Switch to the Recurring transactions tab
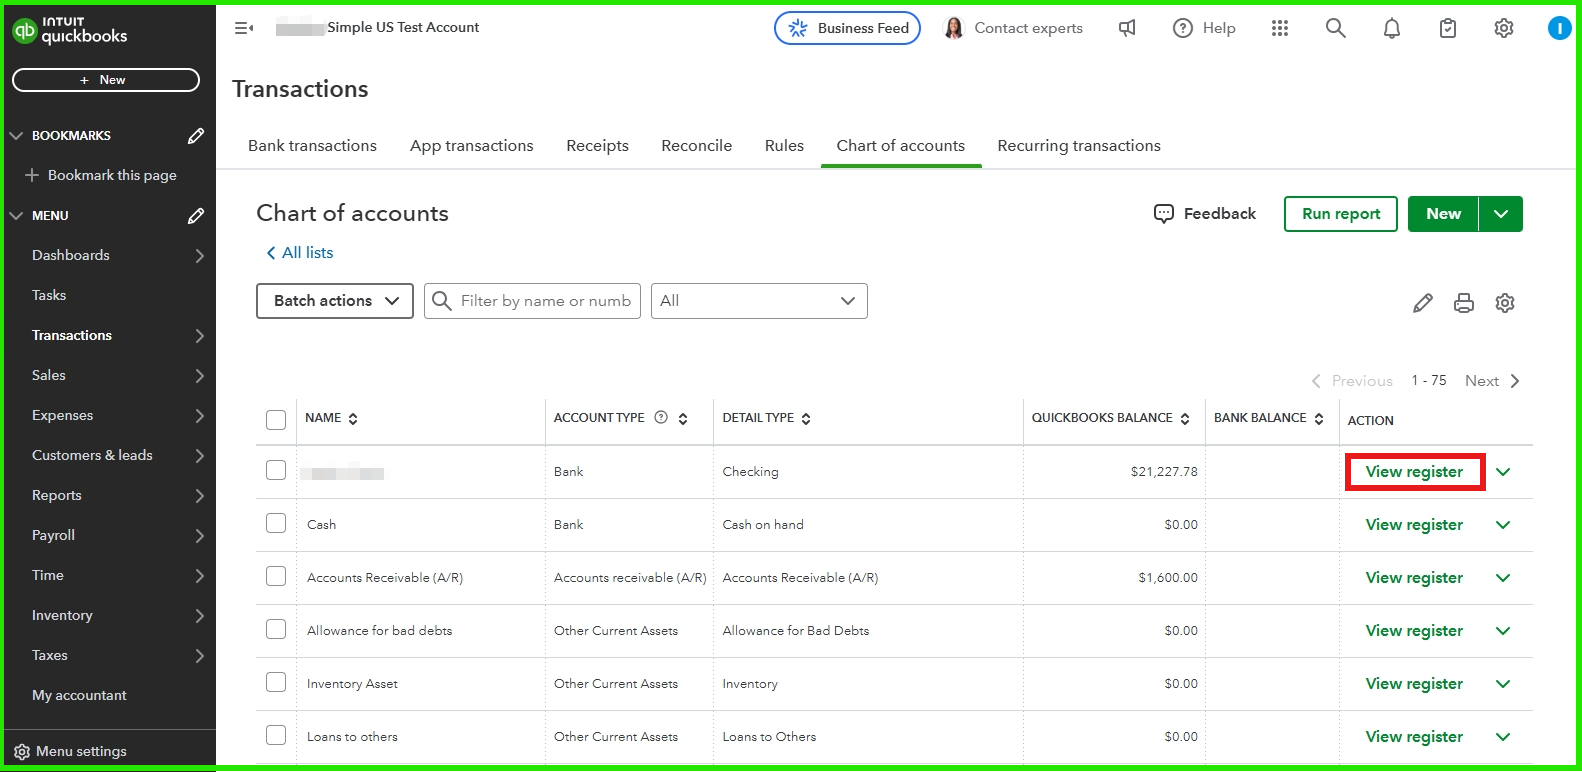The height and width of the screenshot is (772, 1582). pyautogui.click(x=1079, y=146)
